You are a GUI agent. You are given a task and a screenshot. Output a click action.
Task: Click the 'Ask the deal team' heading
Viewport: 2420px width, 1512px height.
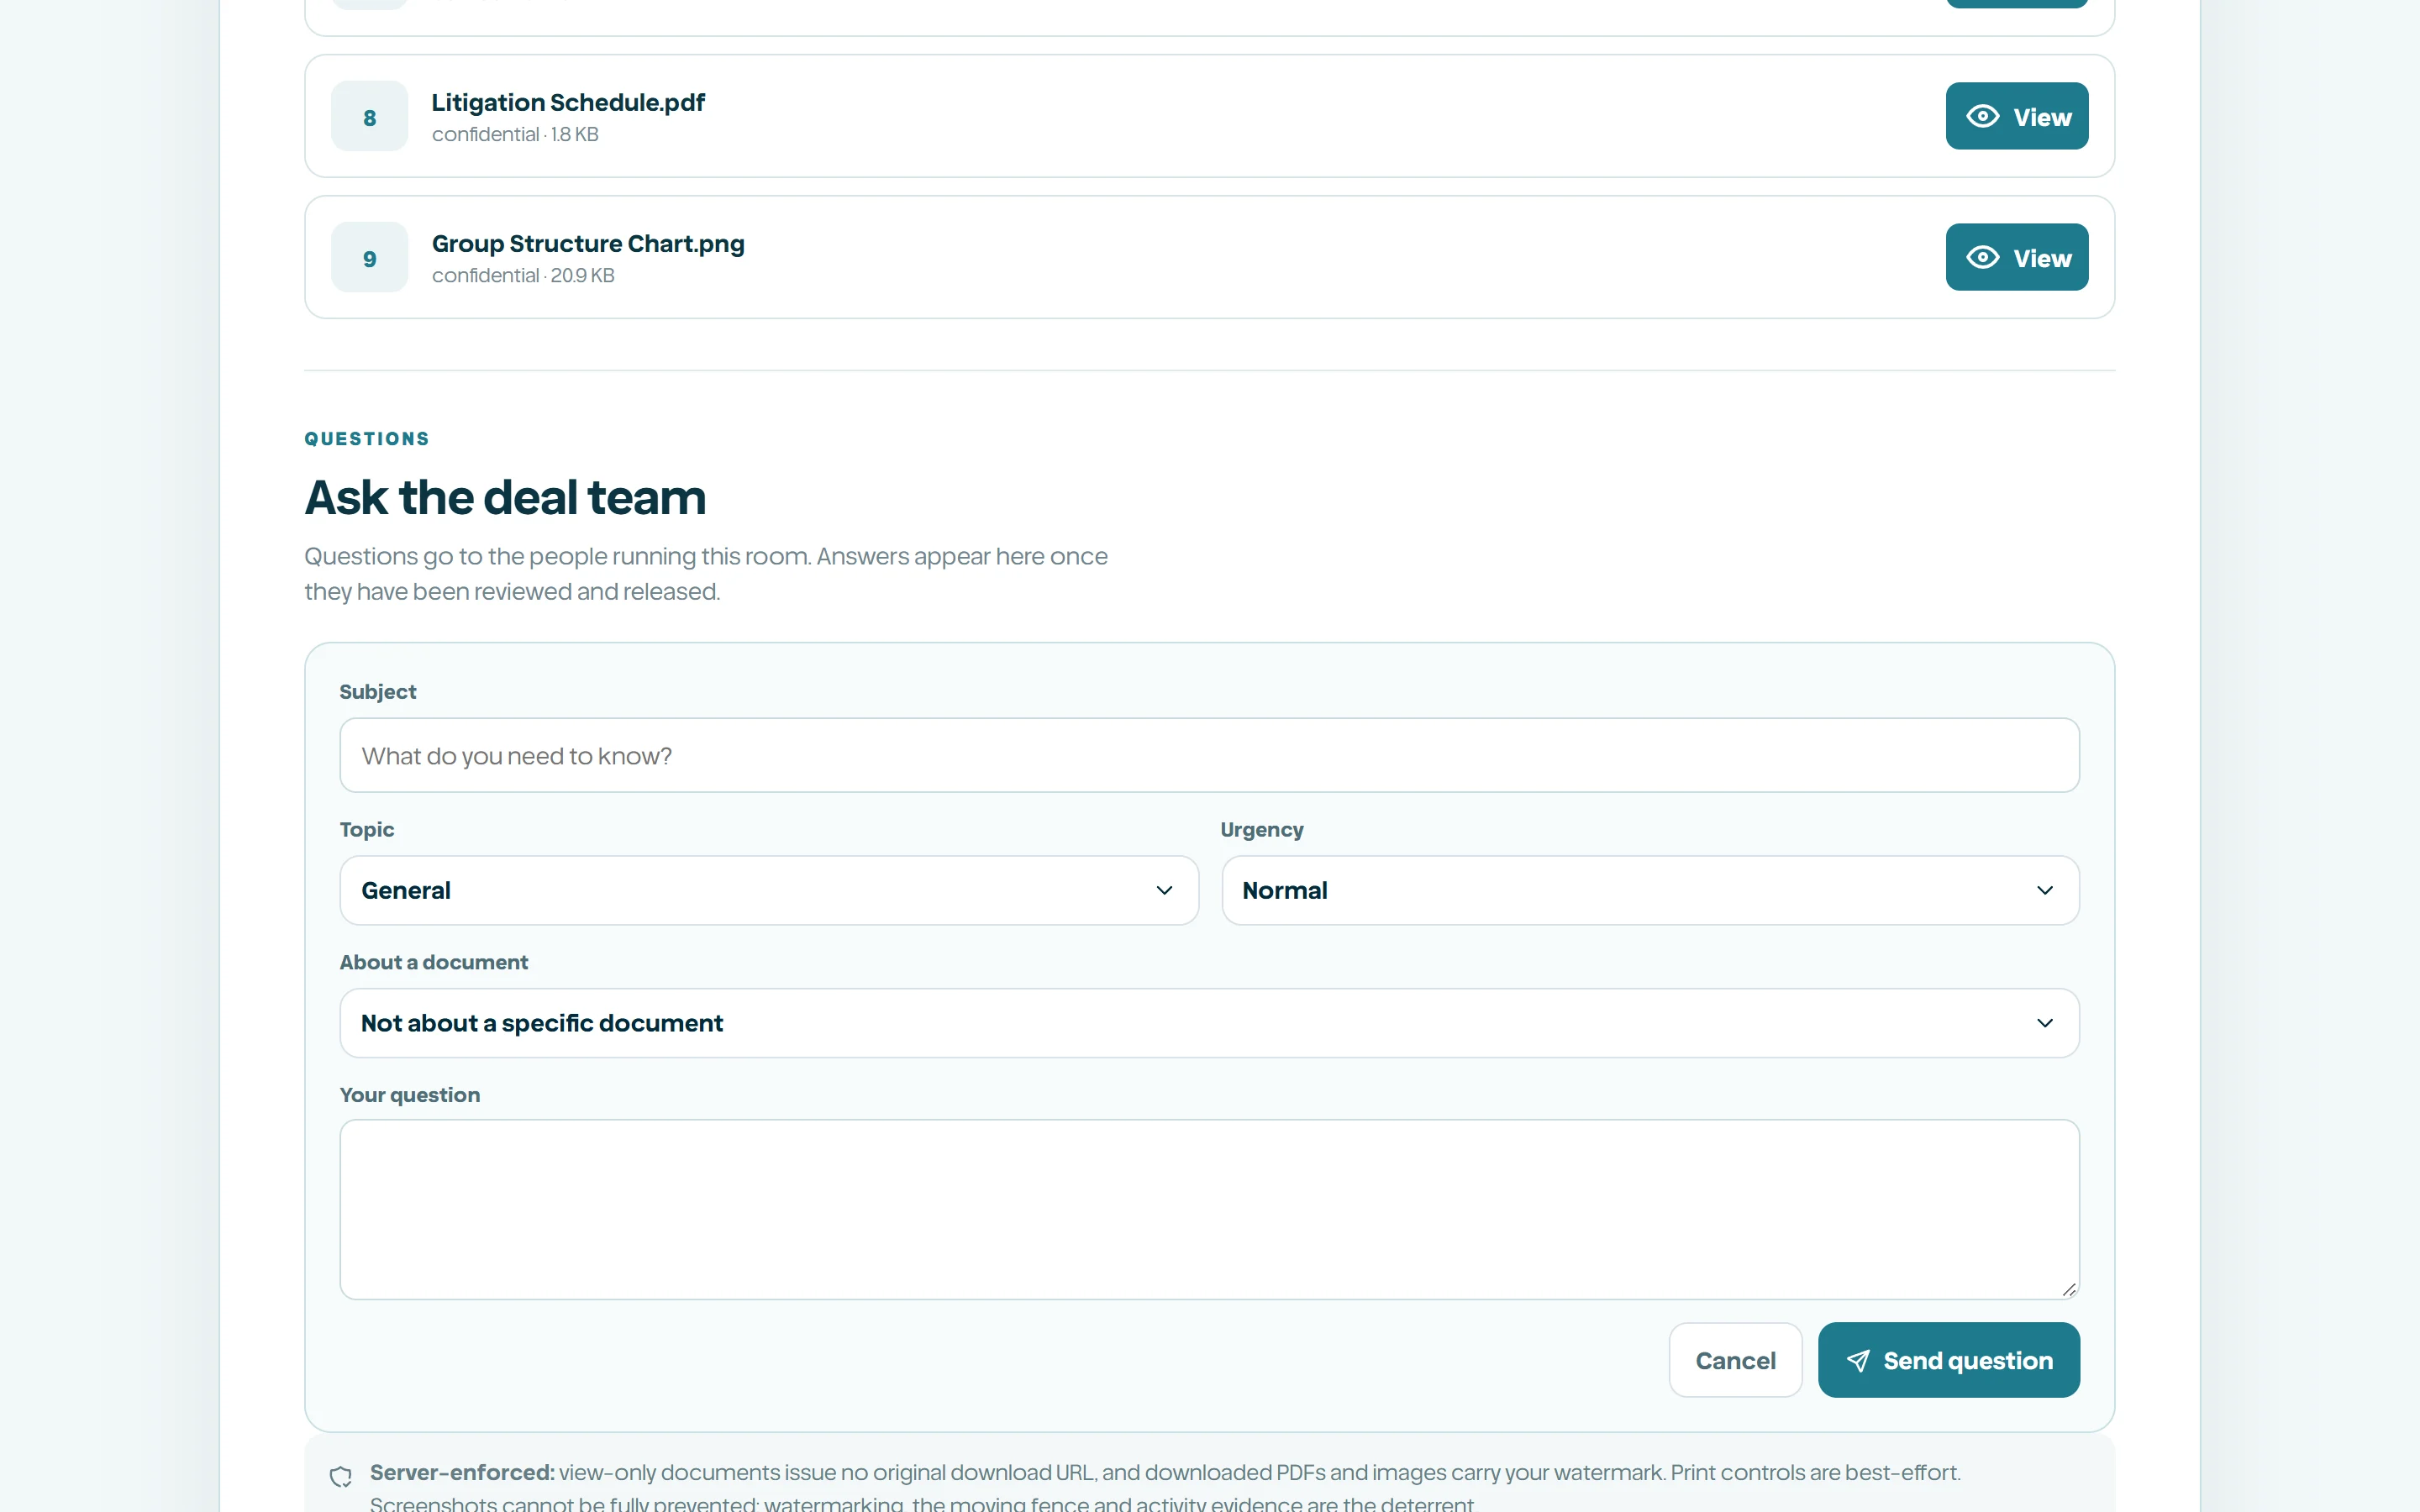505,497
